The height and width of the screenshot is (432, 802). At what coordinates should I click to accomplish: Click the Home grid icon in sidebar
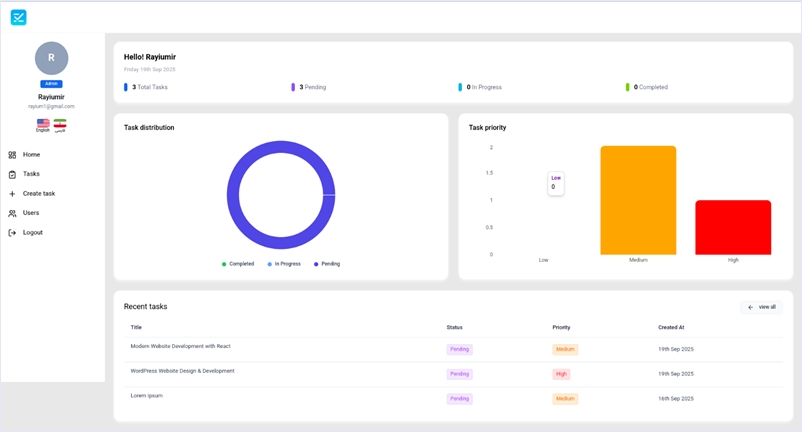[12, 155]
